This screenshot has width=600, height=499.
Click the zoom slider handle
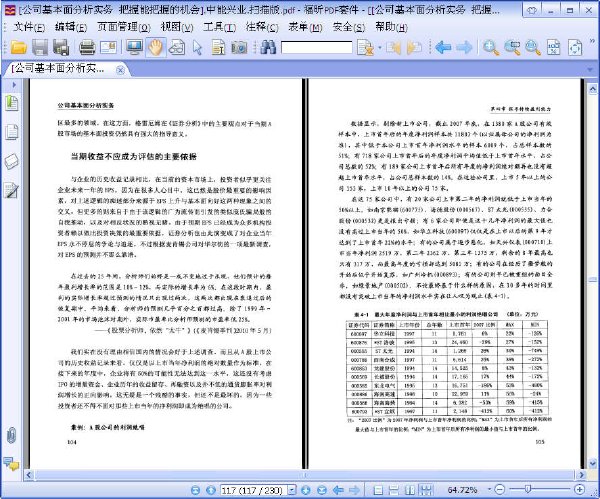528,489
